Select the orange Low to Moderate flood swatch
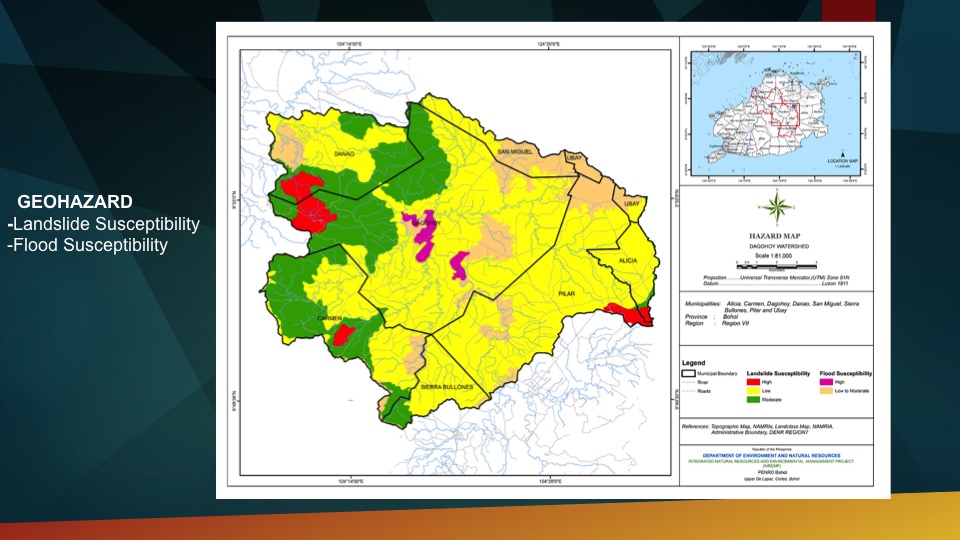 (827, 390)
